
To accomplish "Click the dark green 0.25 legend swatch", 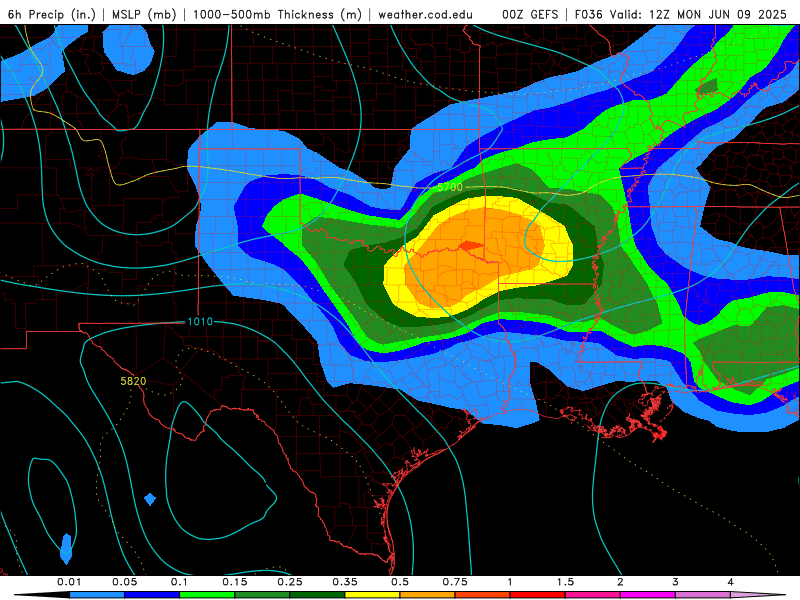I will point(317,595).
